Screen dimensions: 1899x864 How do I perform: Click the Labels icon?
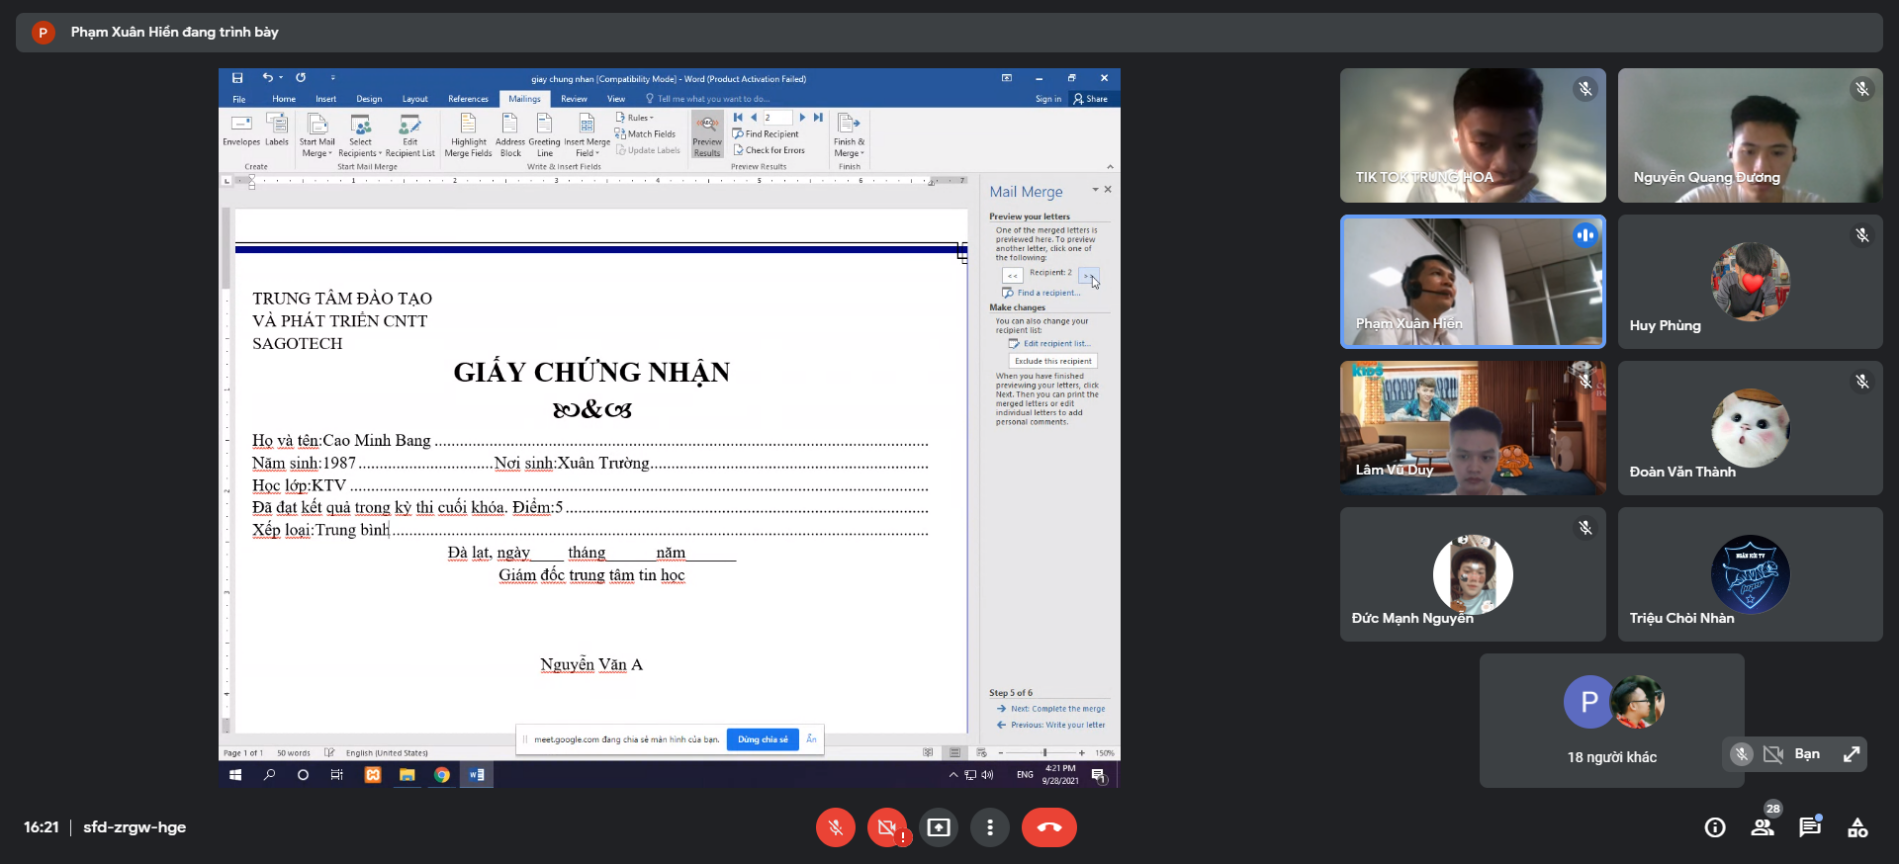tap(277, 130)
